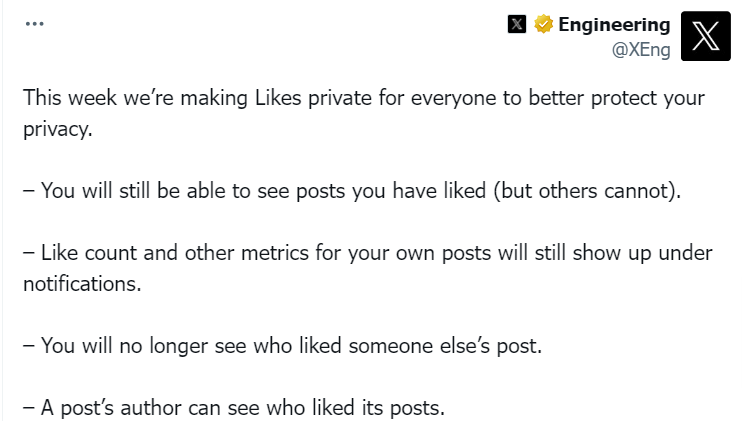
Task: Open the Engineering display name link
Action: (614, 25)
